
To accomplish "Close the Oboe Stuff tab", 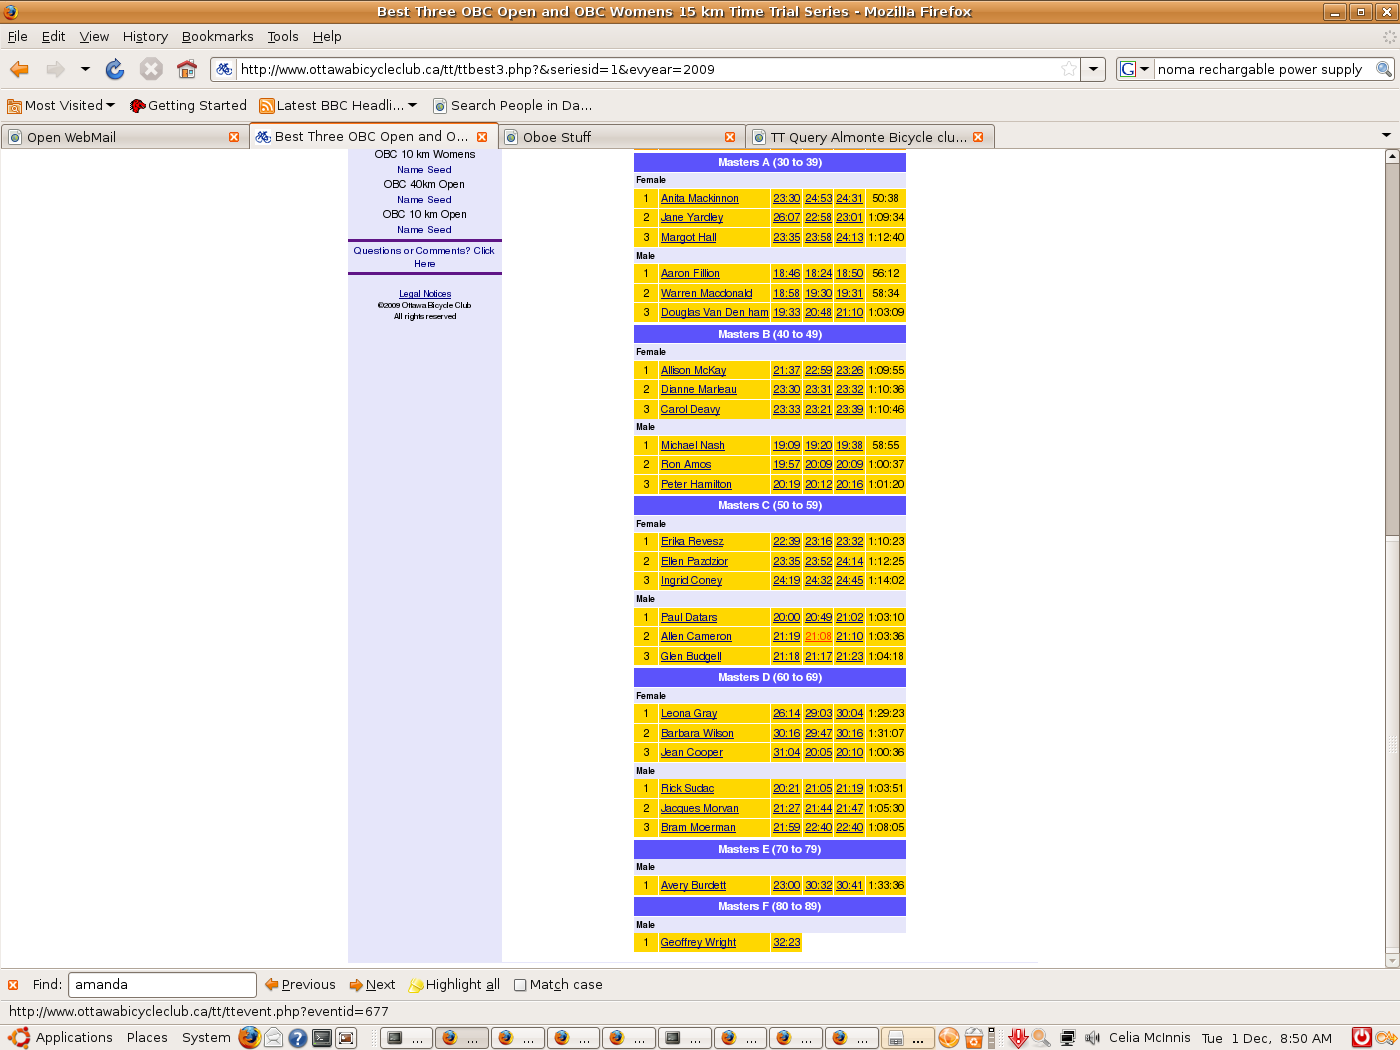I will point(730,137).
